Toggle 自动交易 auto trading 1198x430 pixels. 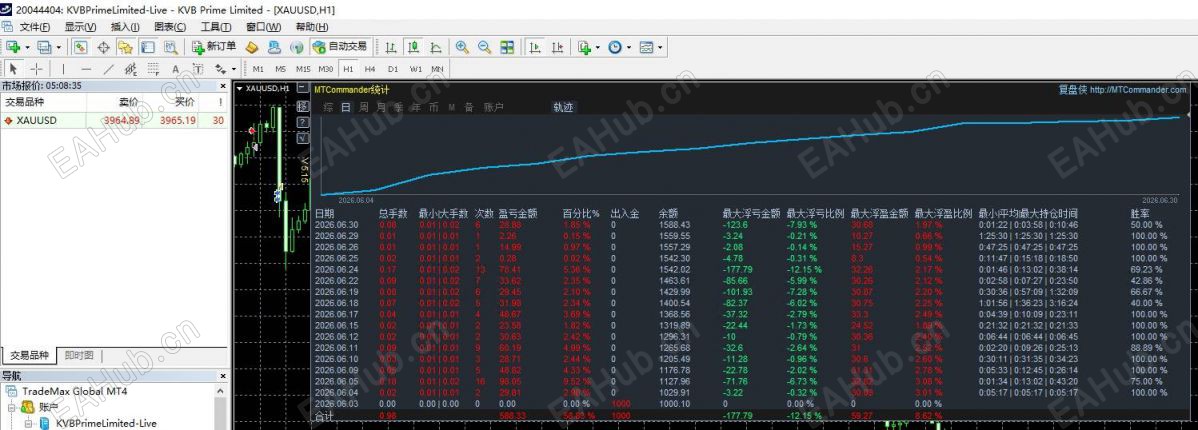point(340,47)
